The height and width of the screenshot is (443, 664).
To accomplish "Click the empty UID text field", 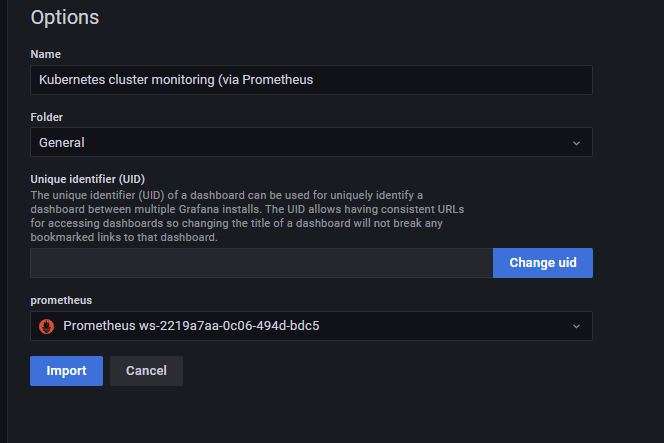I will click(261, 263).
